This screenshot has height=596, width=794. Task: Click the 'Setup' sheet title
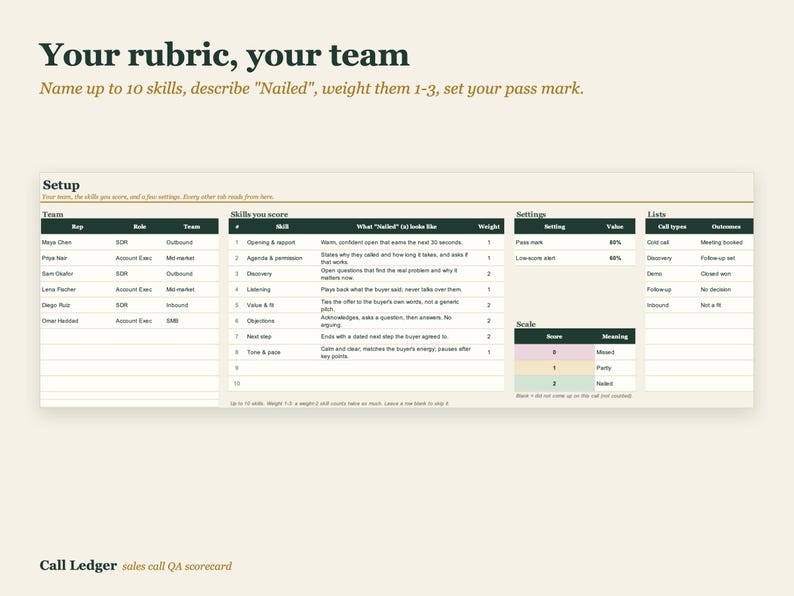pos(61,185)
